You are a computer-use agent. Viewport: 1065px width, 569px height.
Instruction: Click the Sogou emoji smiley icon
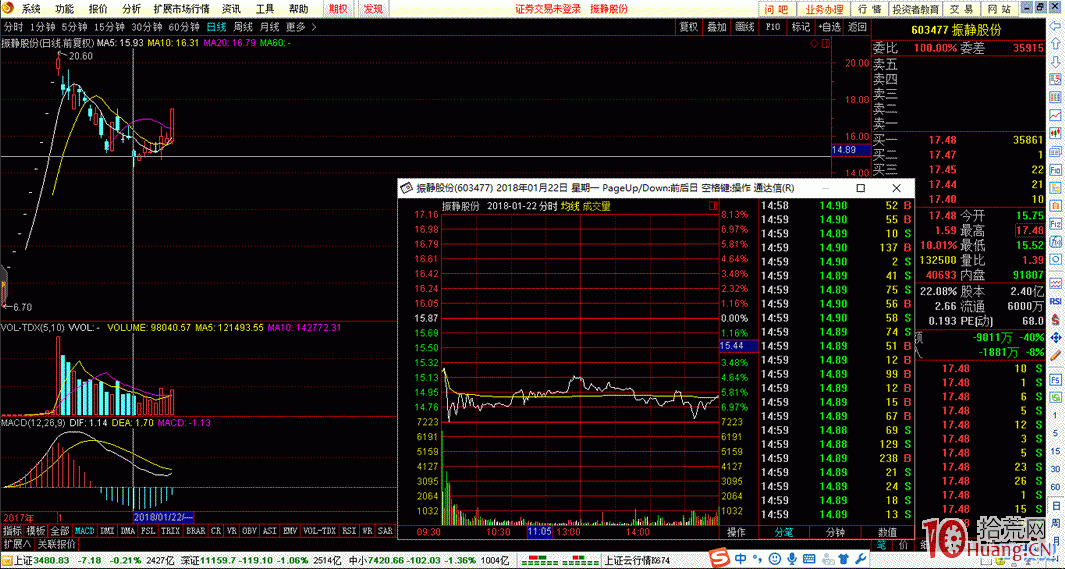pos(775,559)
